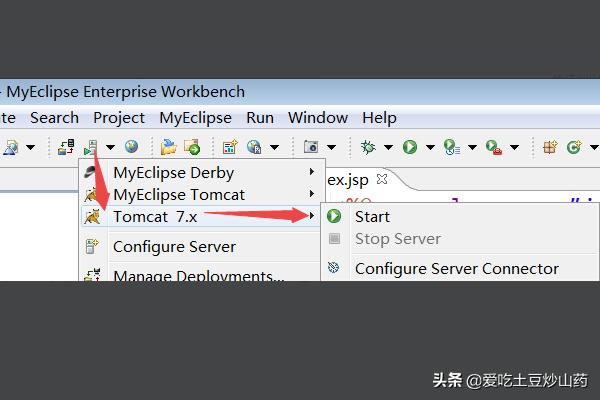Open the Window menu
The height and width of the screenshot is (400, 600).
[x=318, y=117]
